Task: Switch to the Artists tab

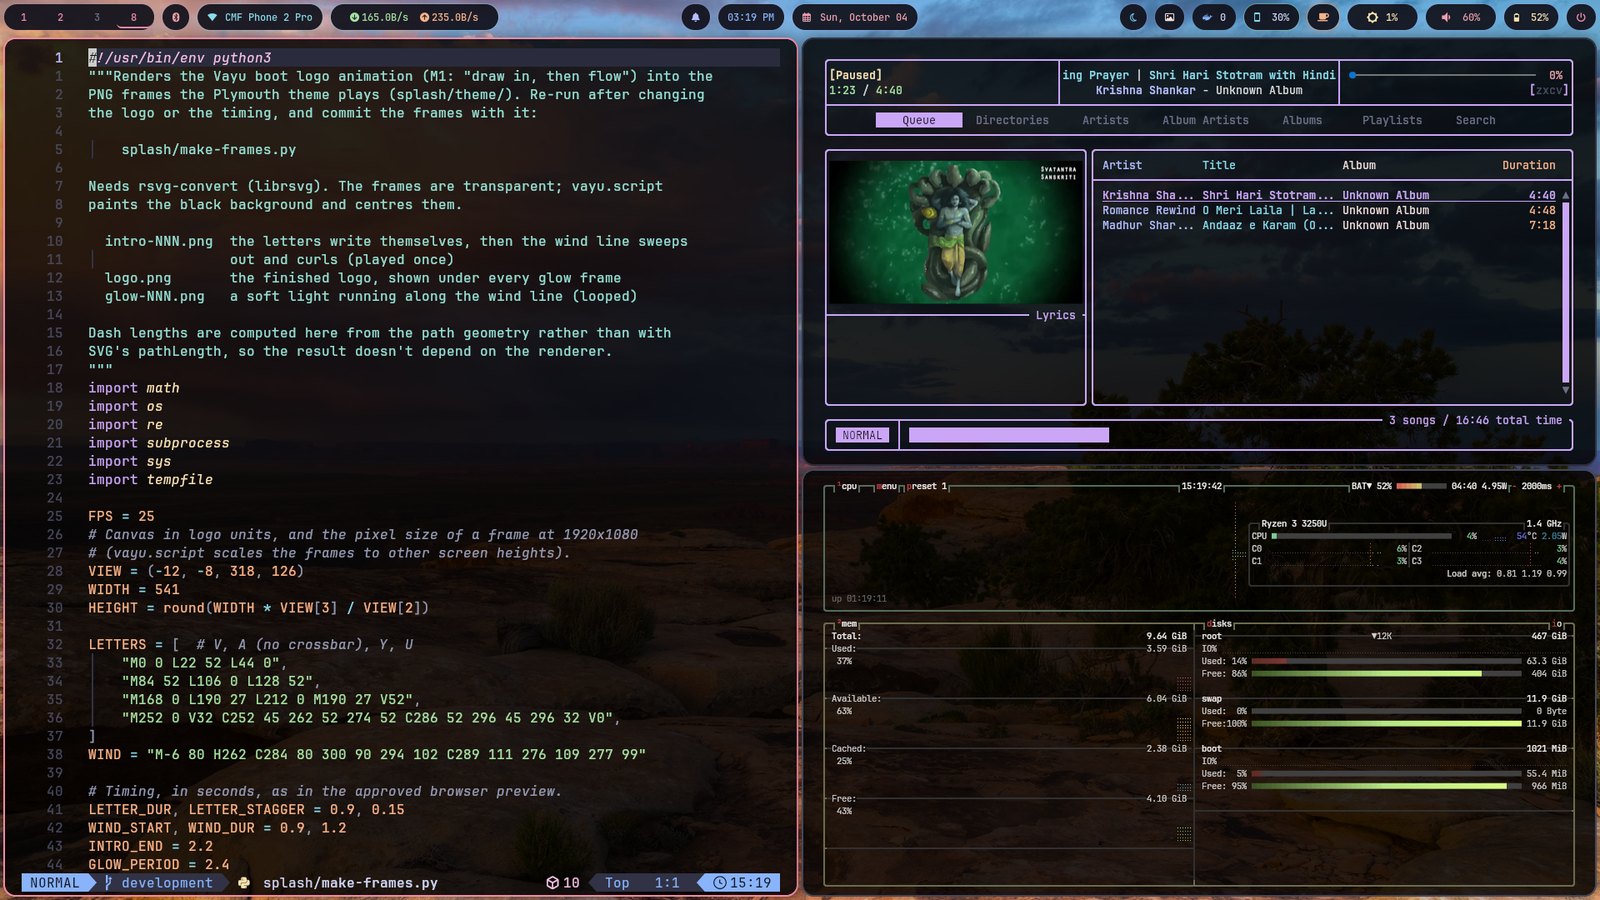Action: (x=1105, y=120)
